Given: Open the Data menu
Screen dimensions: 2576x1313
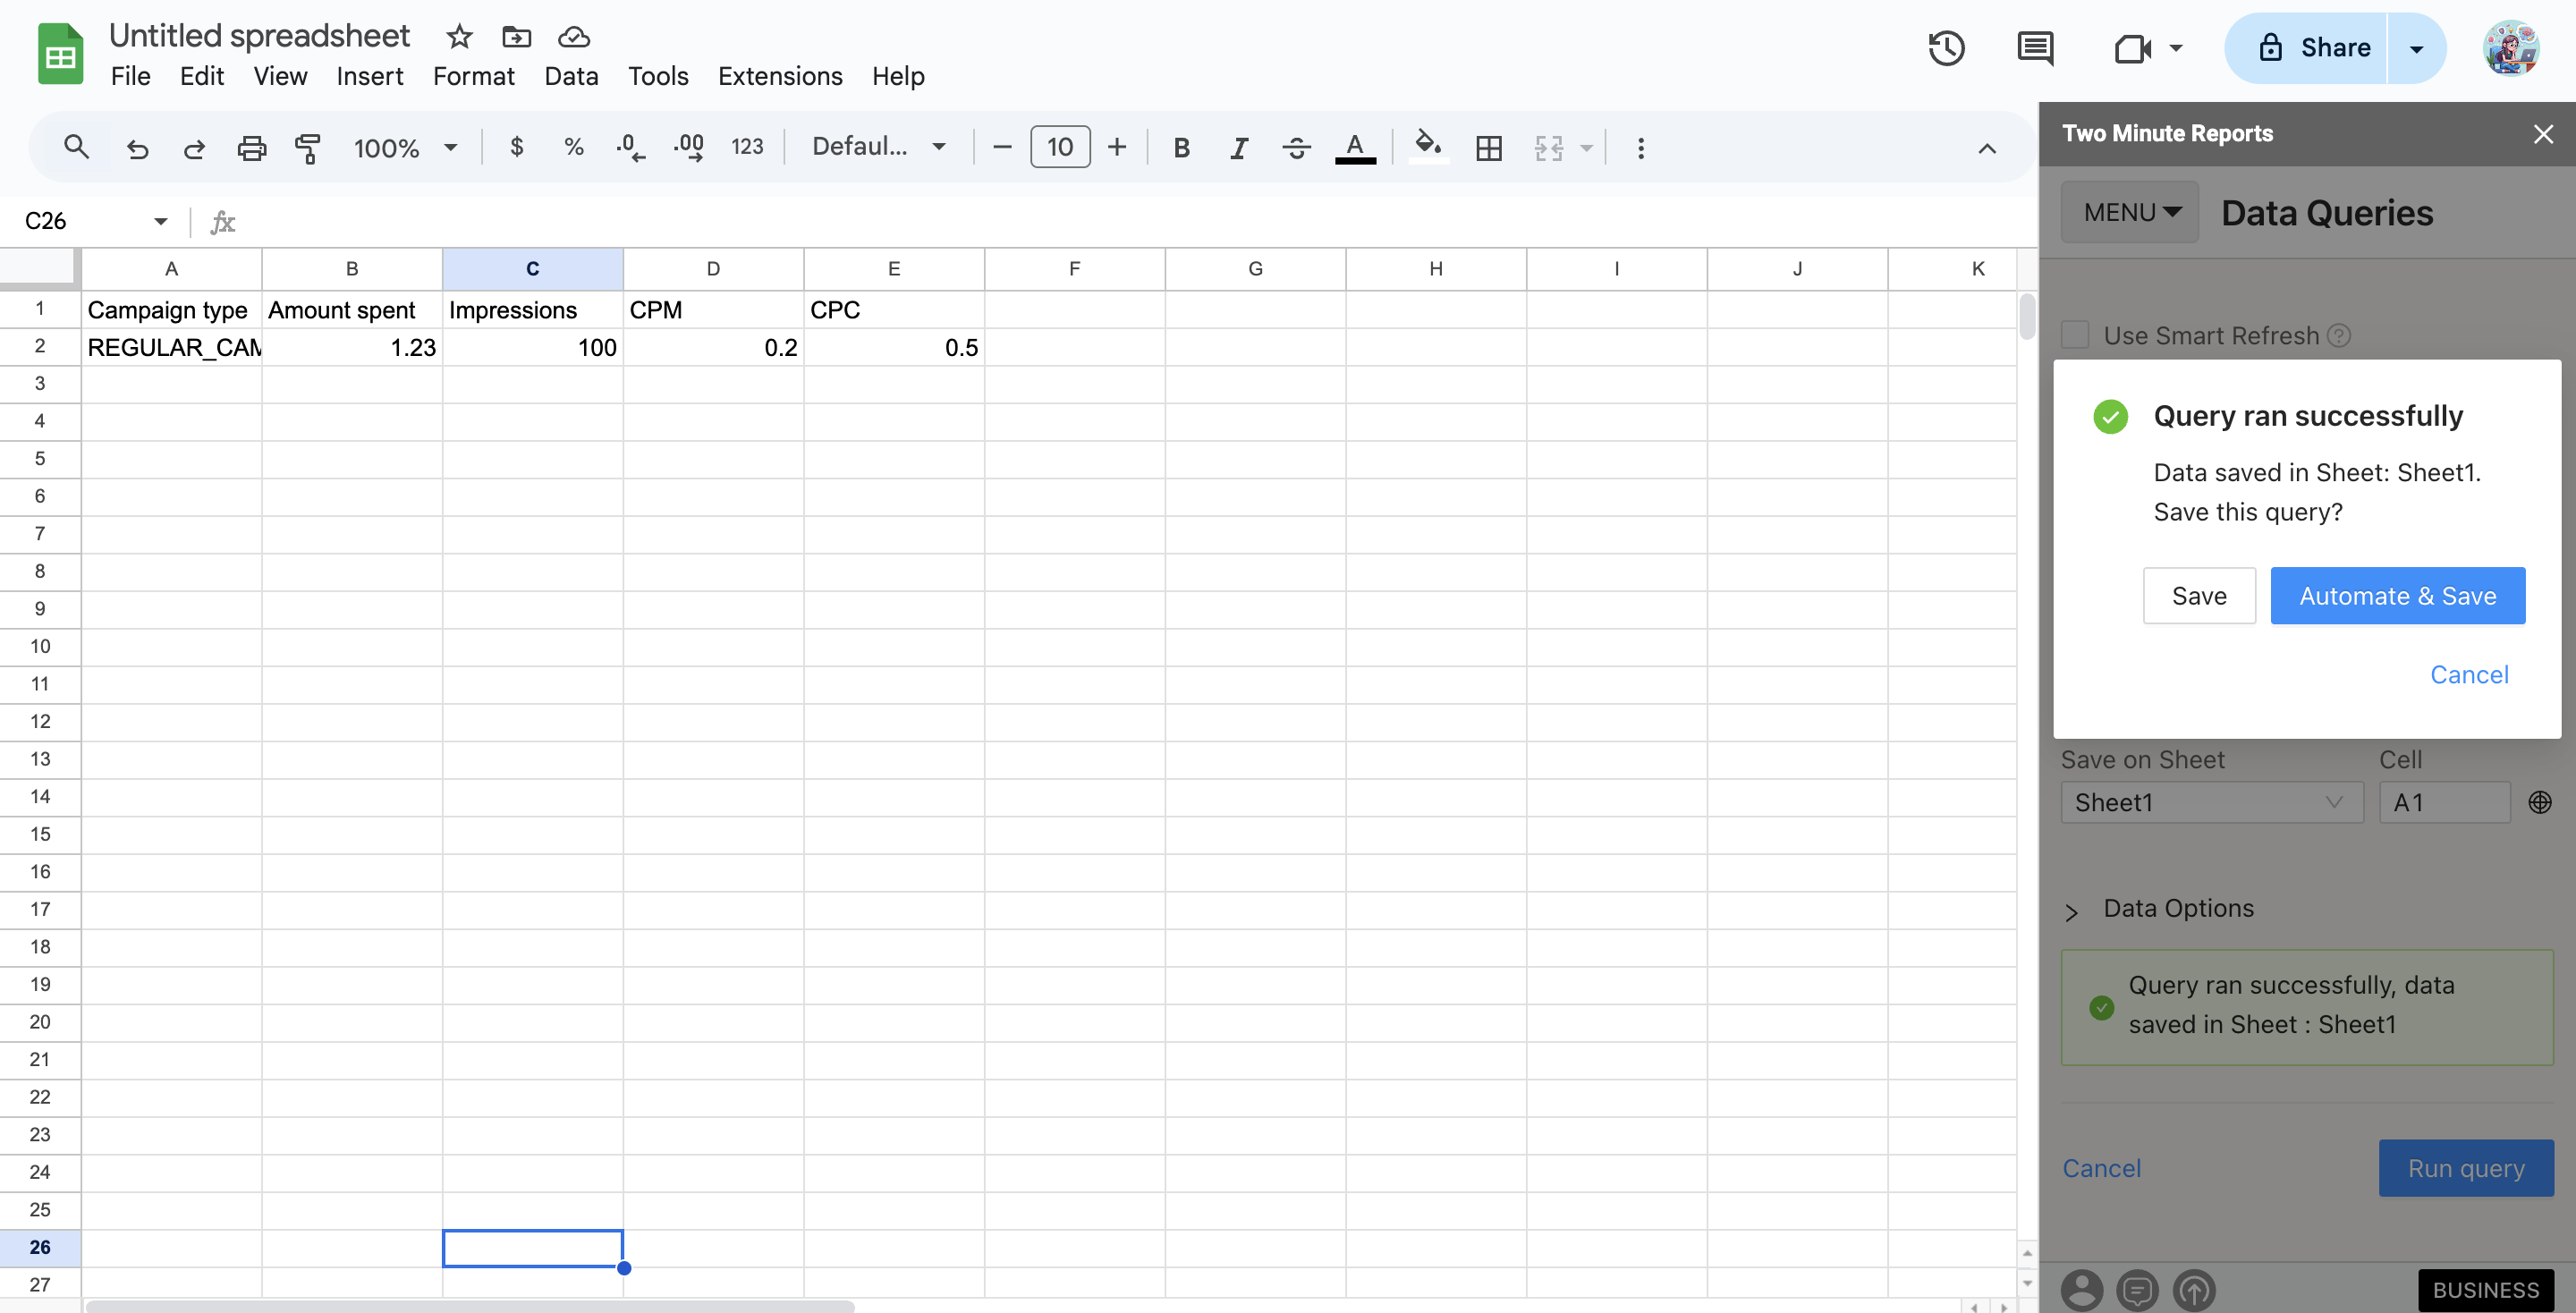Looking at the screenshot, I should [x=570, y=76].
